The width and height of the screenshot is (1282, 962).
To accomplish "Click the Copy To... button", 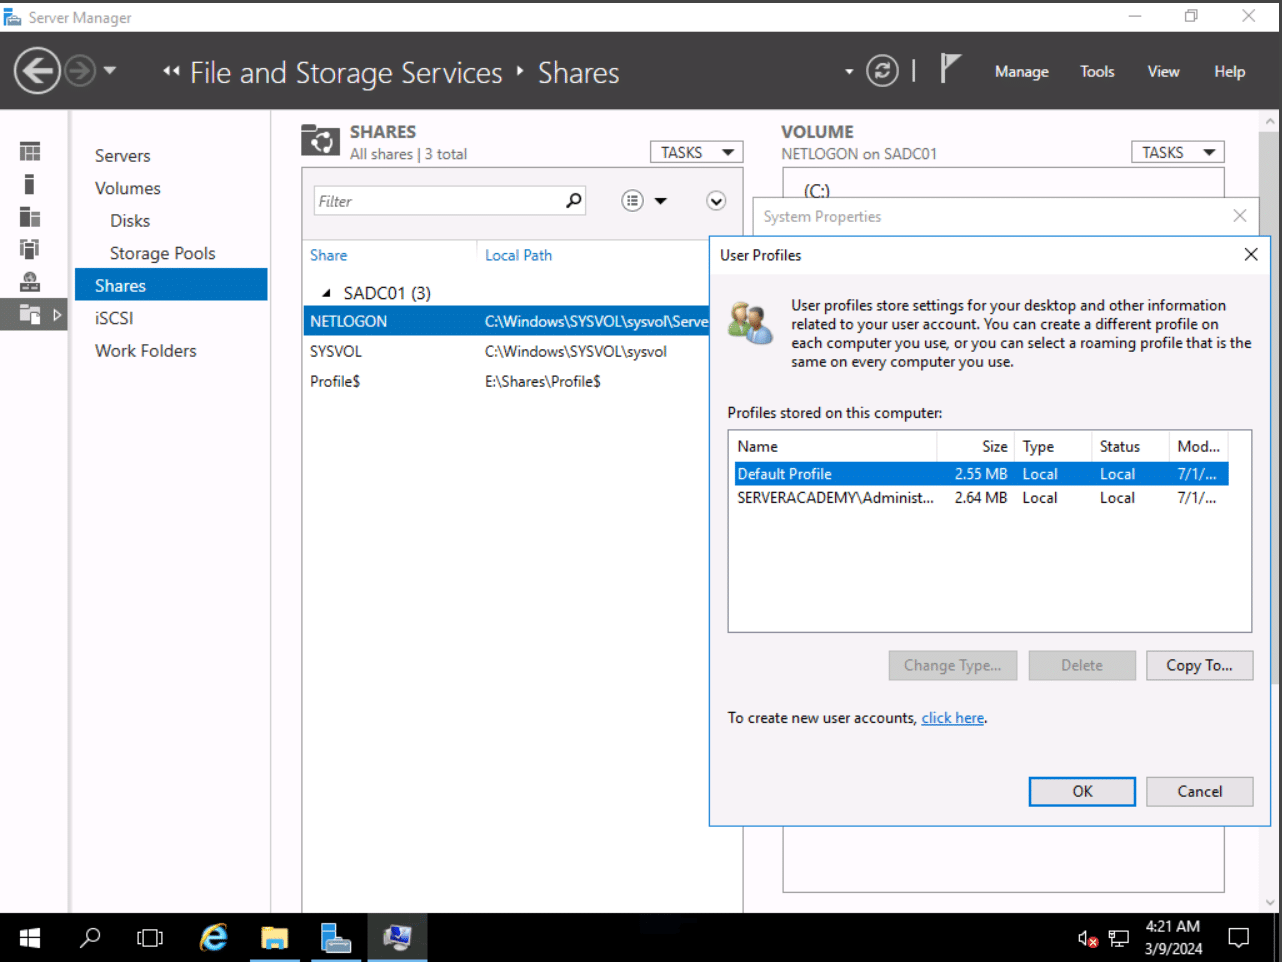I will tap(1198, 666).
